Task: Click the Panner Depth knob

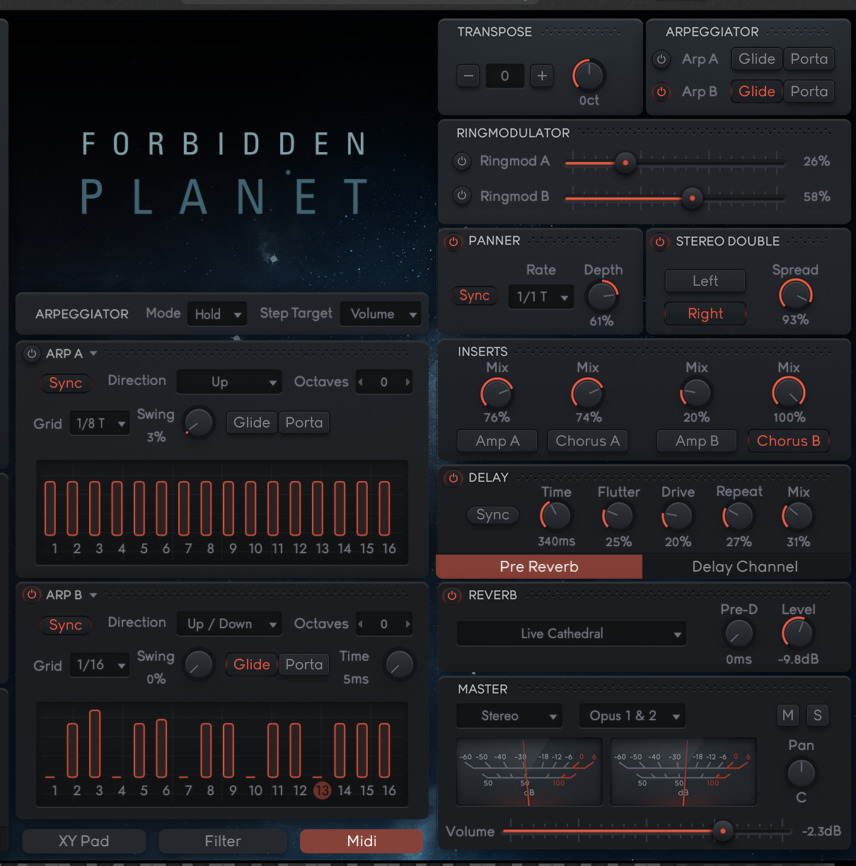Action: pos(603,296)
